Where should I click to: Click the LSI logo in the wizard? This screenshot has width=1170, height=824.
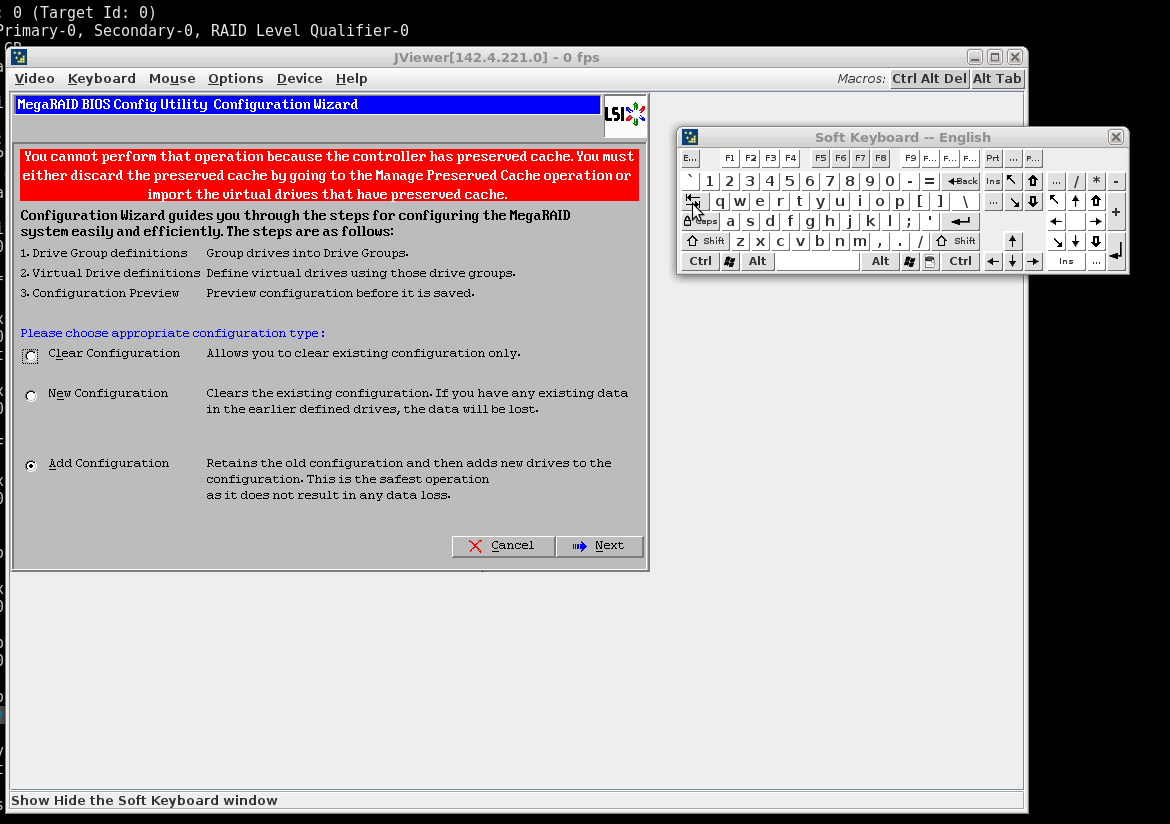pos(625,115)
